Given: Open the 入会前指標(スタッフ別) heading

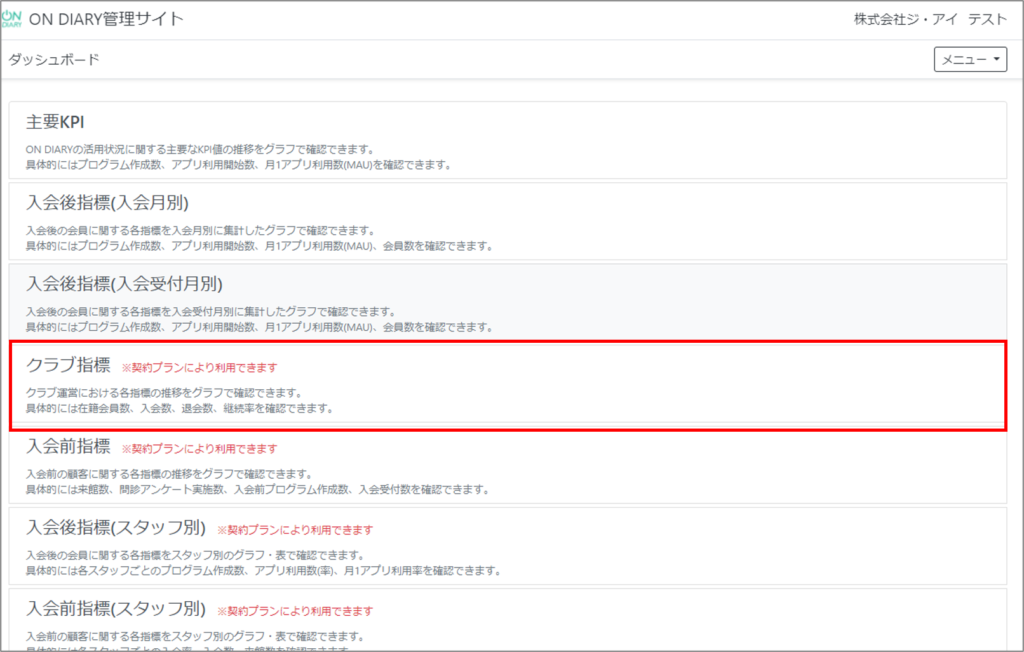Looking at the screenshot, I should [116, 609].
